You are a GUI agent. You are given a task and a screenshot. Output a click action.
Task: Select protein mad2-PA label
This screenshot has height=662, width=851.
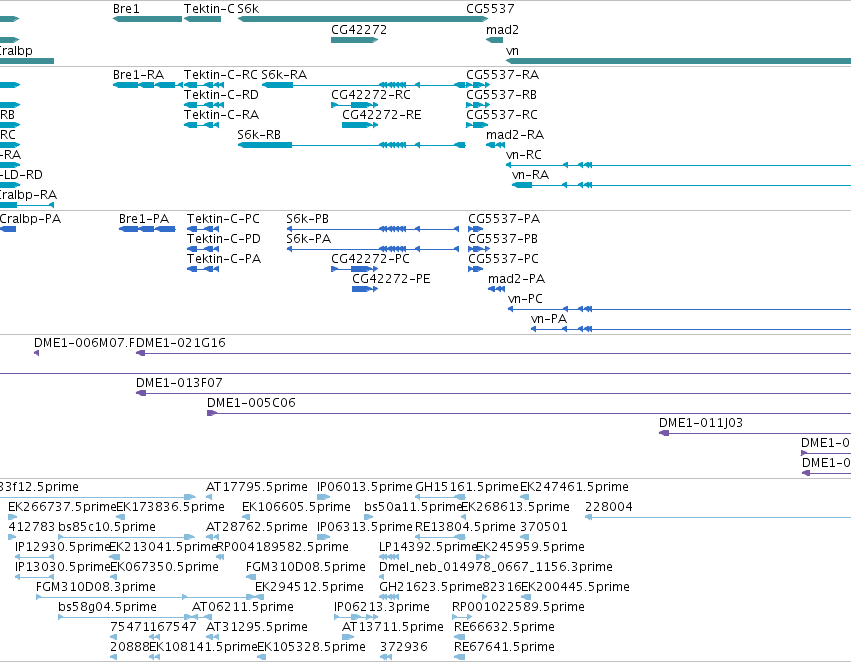pyautogui.click(x=516, y=279)
